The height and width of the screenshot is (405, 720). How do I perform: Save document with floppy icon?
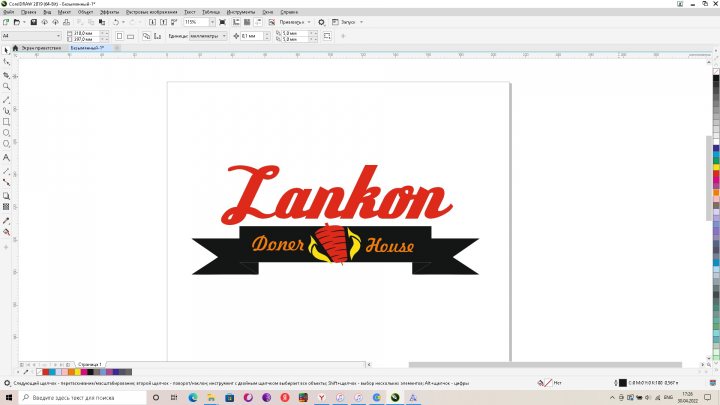[x=34, y=22]
